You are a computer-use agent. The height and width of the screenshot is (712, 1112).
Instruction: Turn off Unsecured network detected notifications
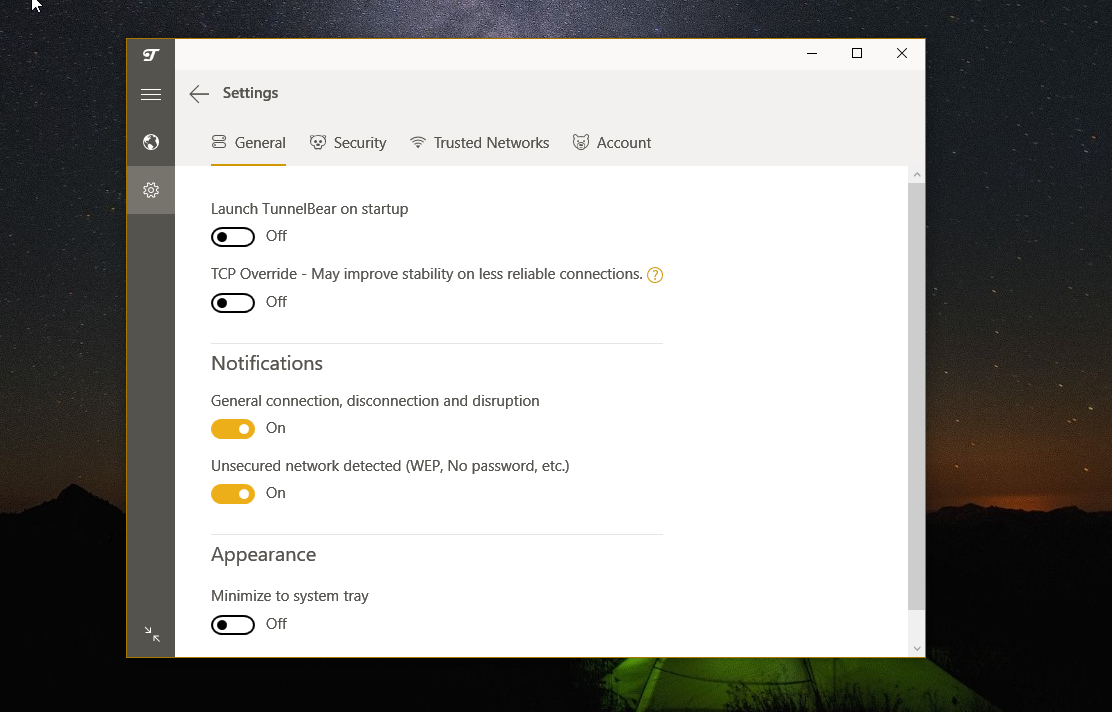233,494
